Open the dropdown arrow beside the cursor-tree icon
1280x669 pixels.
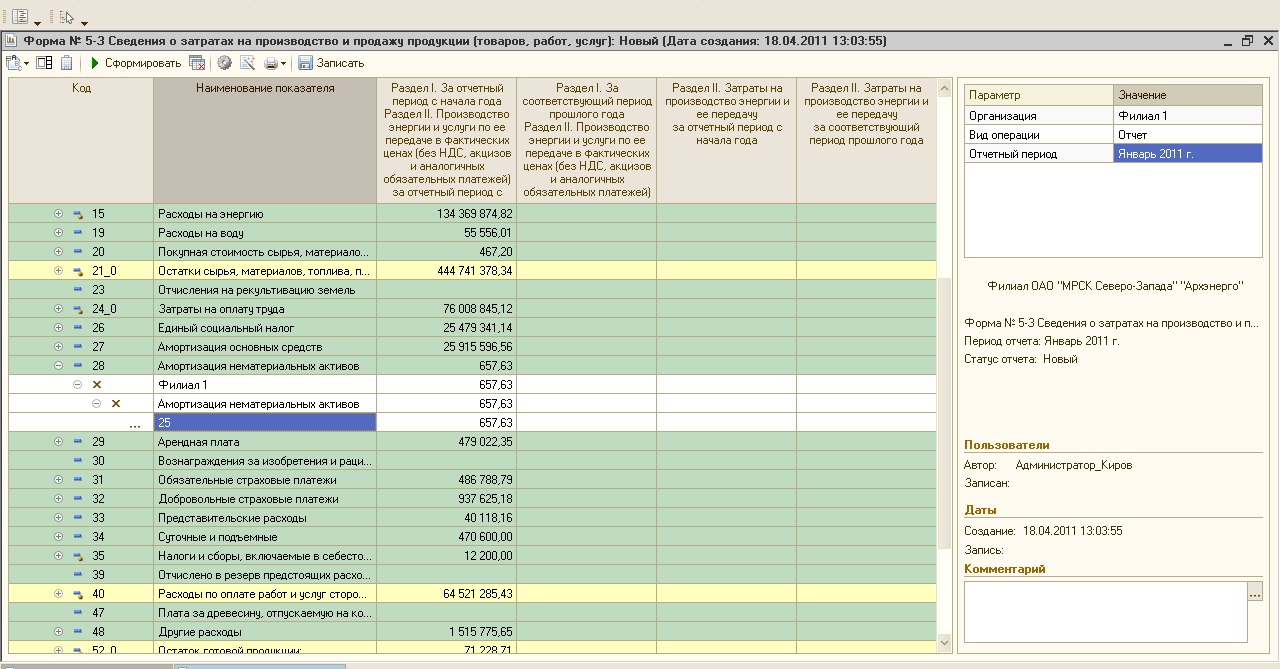point(85,22)
